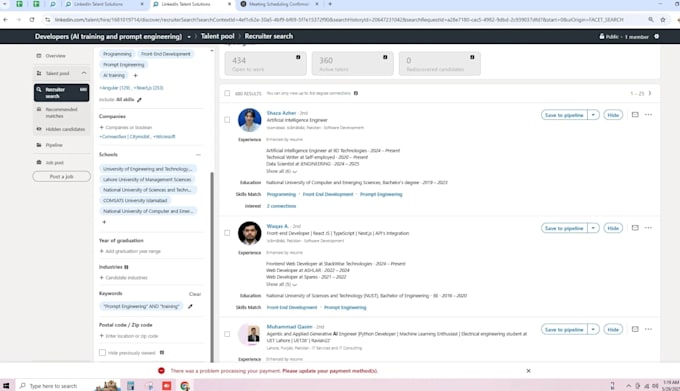Viewport: 680px width, 391px height.
Task: Open more options for Muhammad Qasim
Action: [x=648, y=329]
